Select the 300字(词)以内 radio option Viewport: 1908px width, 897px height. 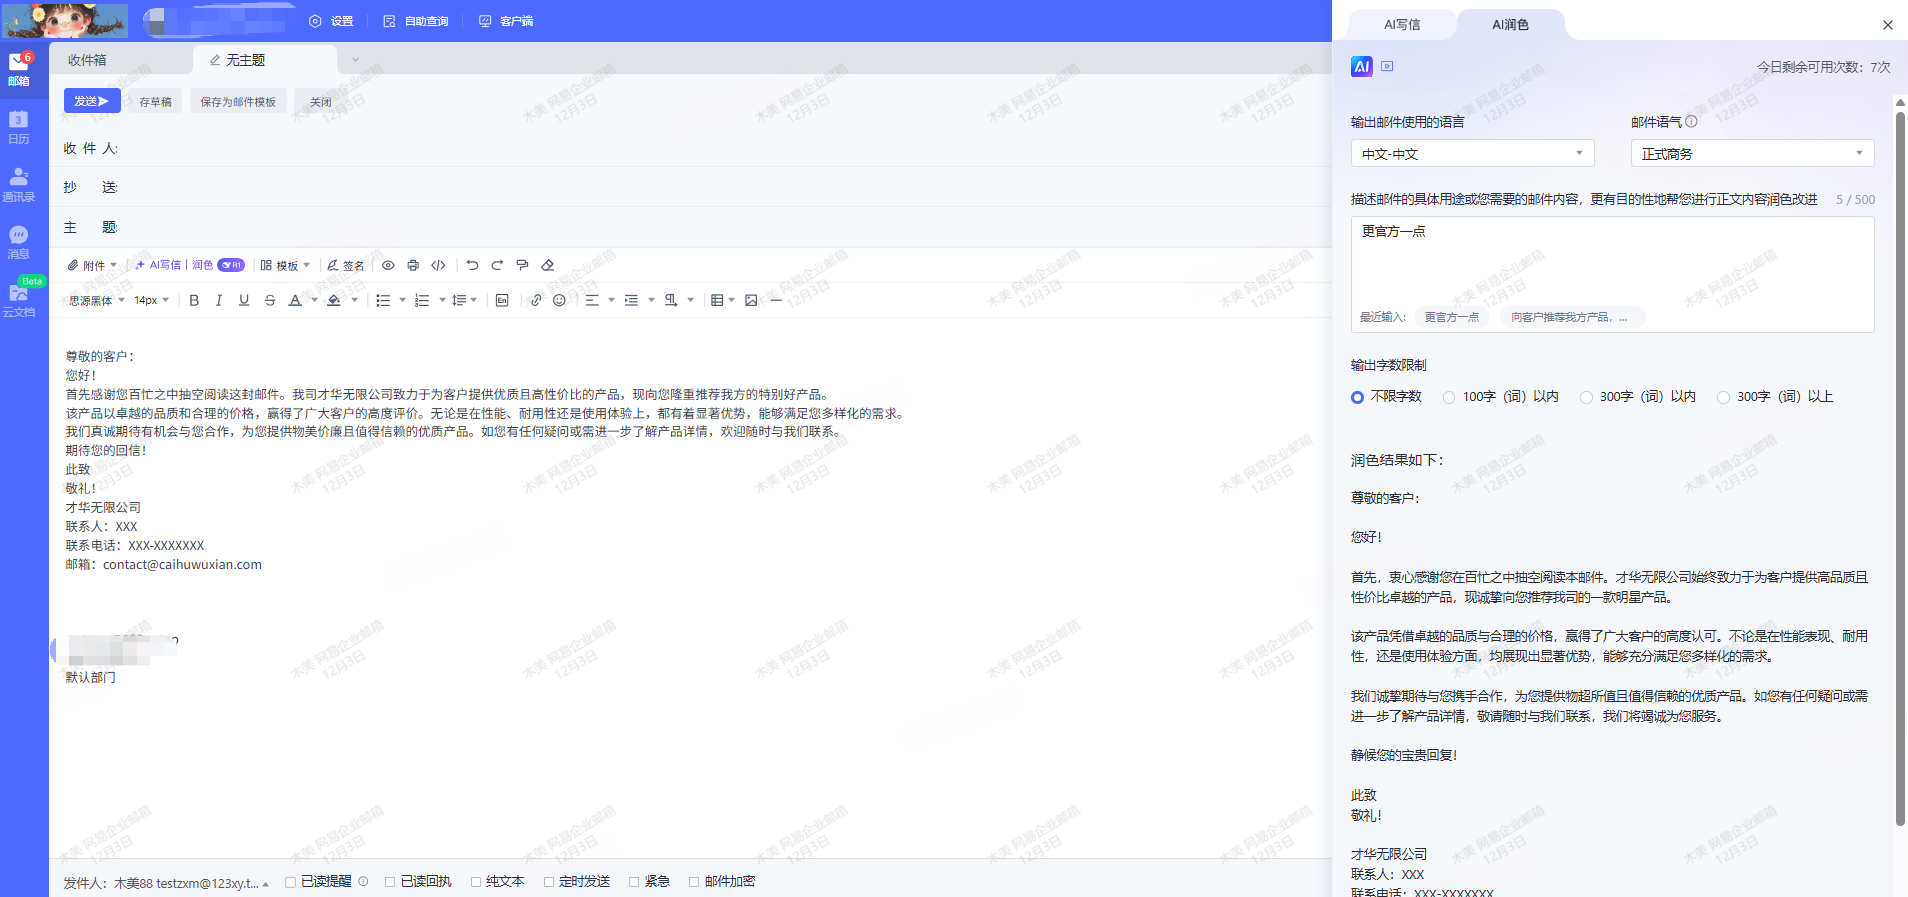coord(1586,397)
